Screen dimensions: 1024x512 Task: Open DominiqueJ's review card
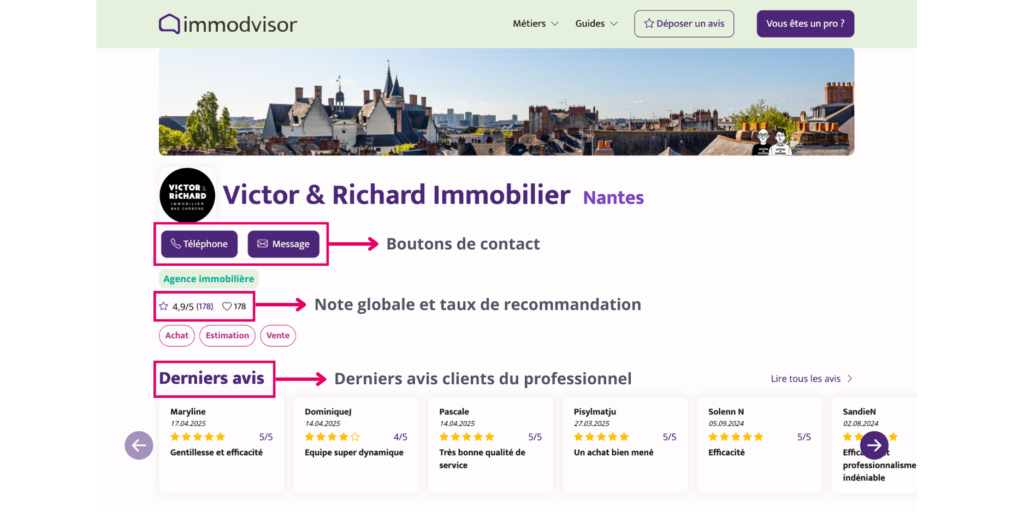[x=356, y=445]
